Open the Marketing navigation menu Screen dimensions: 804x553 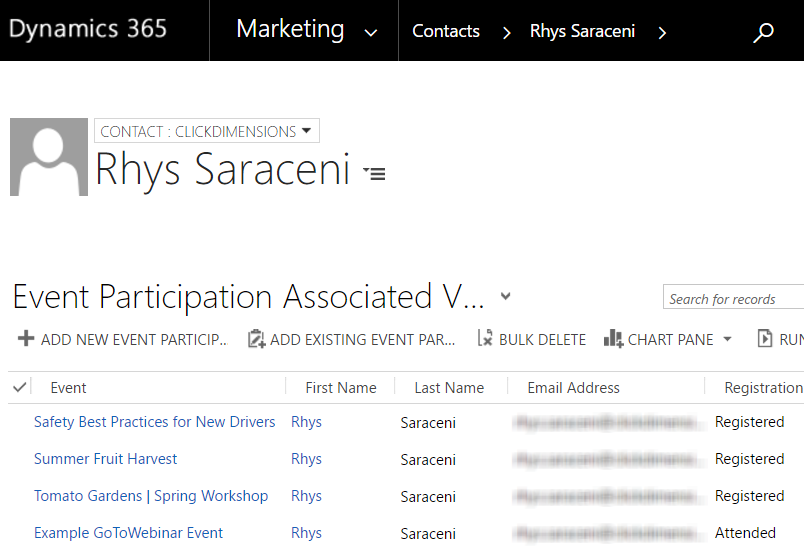290,29
